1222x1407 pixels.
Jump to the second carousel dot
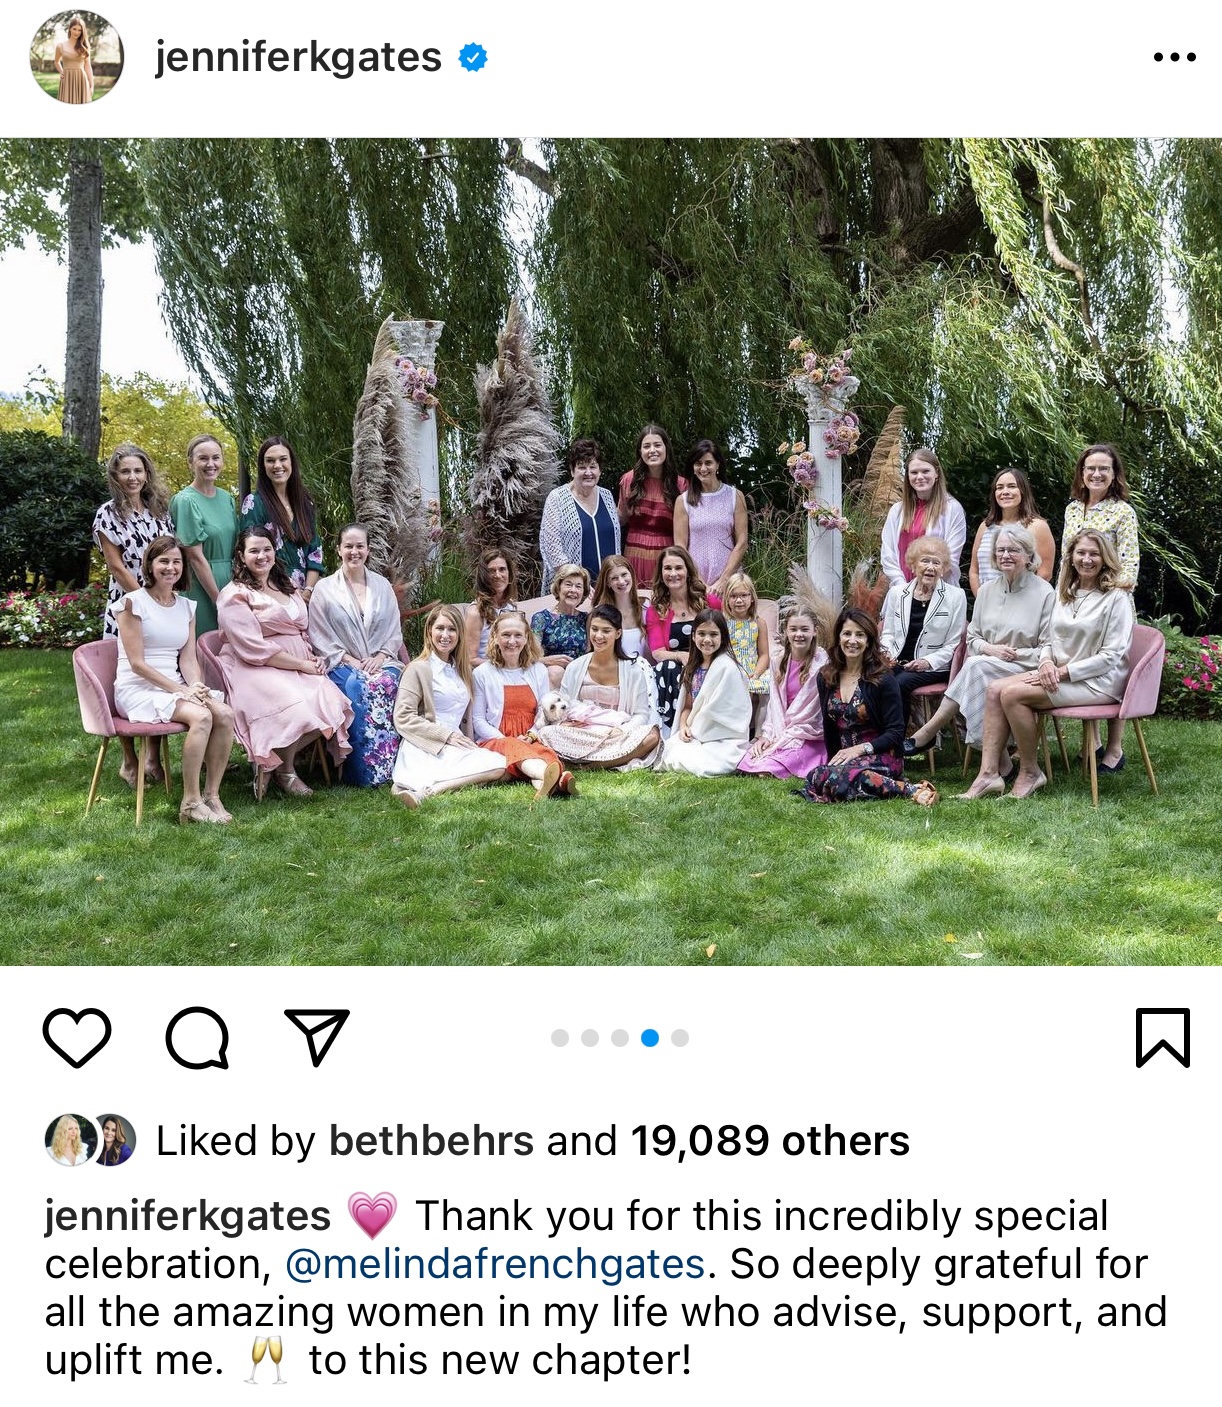590,1038
